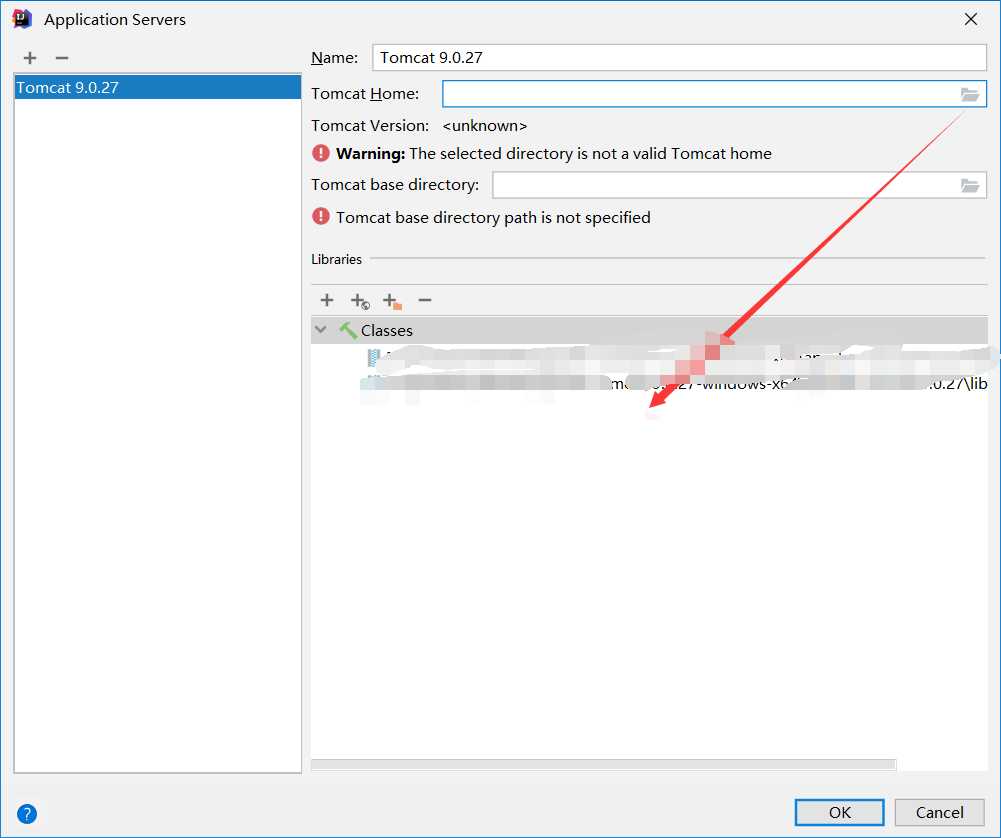Image resolution: width=1001 pixels, height=838 pixels.
Task: Add library exclusion folder-plus icon
Action: pyautogui.click(x=392, y=301)
